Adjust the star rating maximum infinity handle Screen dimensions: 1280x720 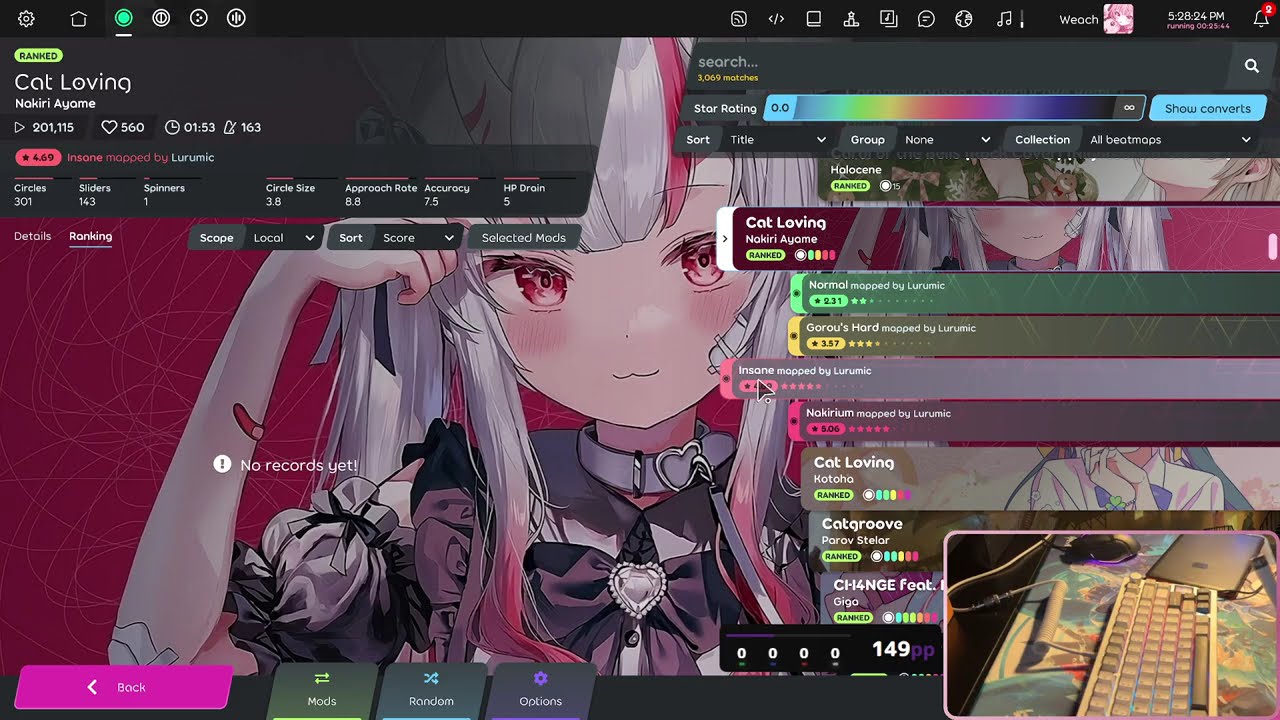(1129, 108)
